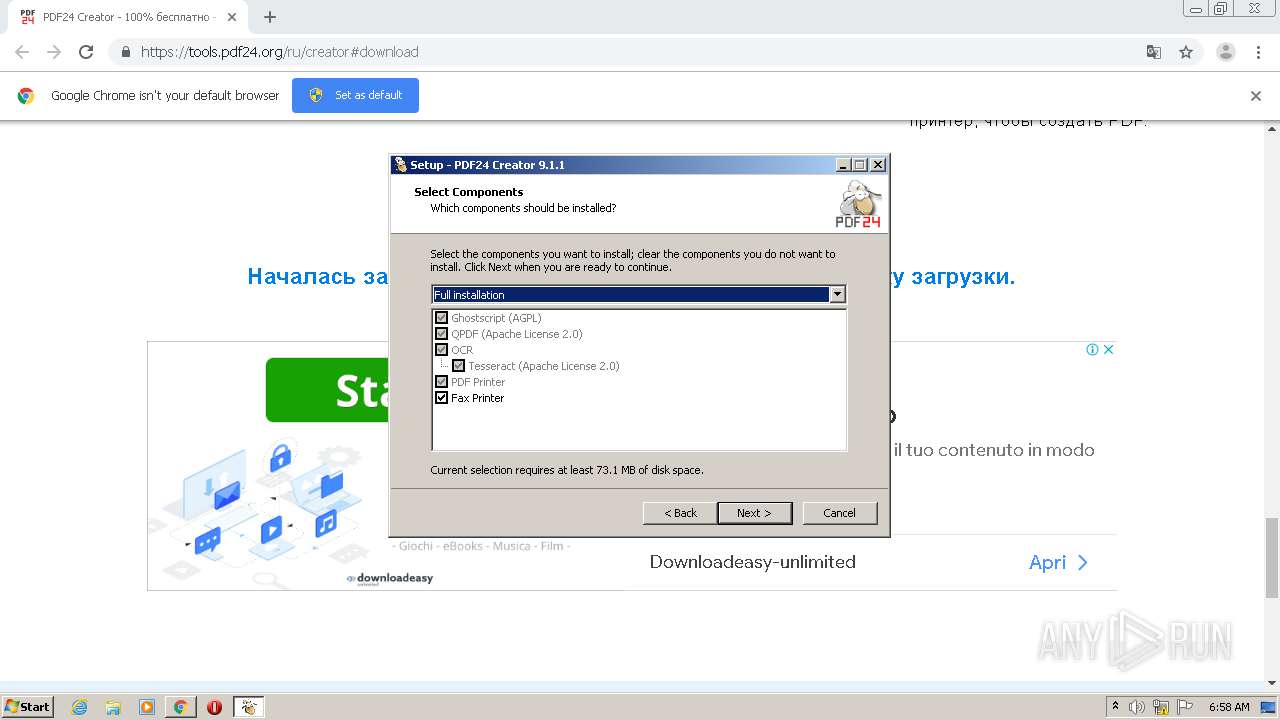Toggle the OCR checkbox

pos(442,350)
